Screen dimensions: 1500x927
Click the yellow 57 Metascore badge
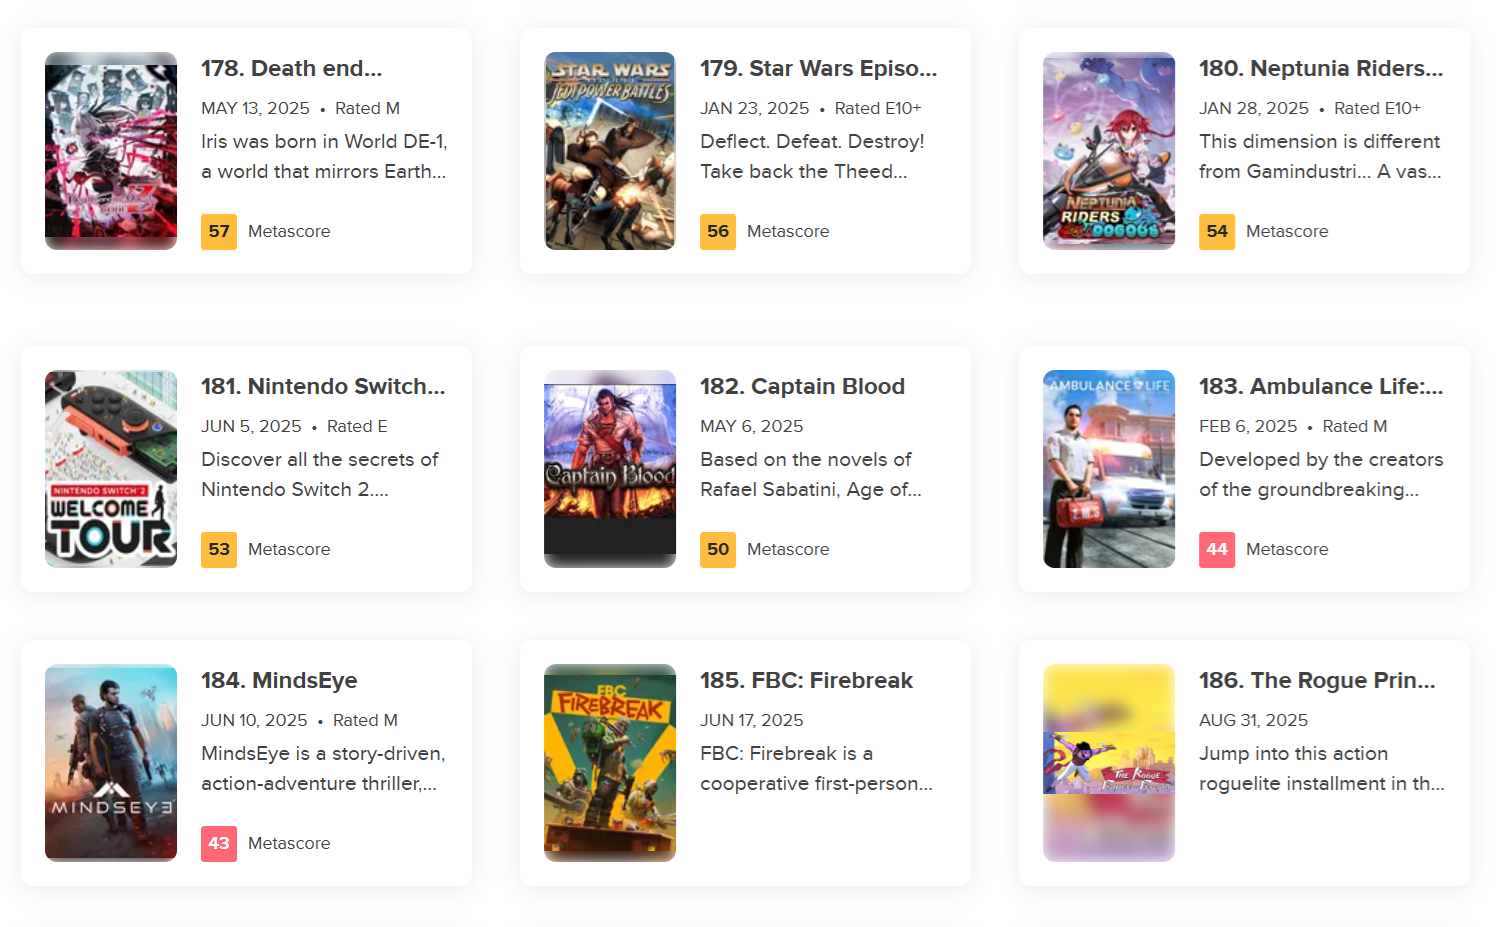219,231
